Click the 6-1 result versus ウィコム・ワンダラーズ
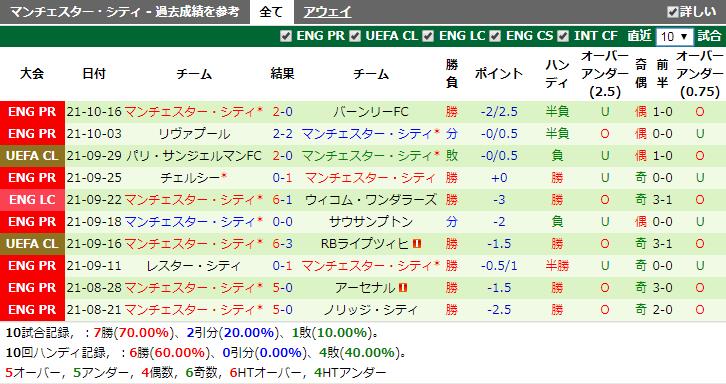 282,200
